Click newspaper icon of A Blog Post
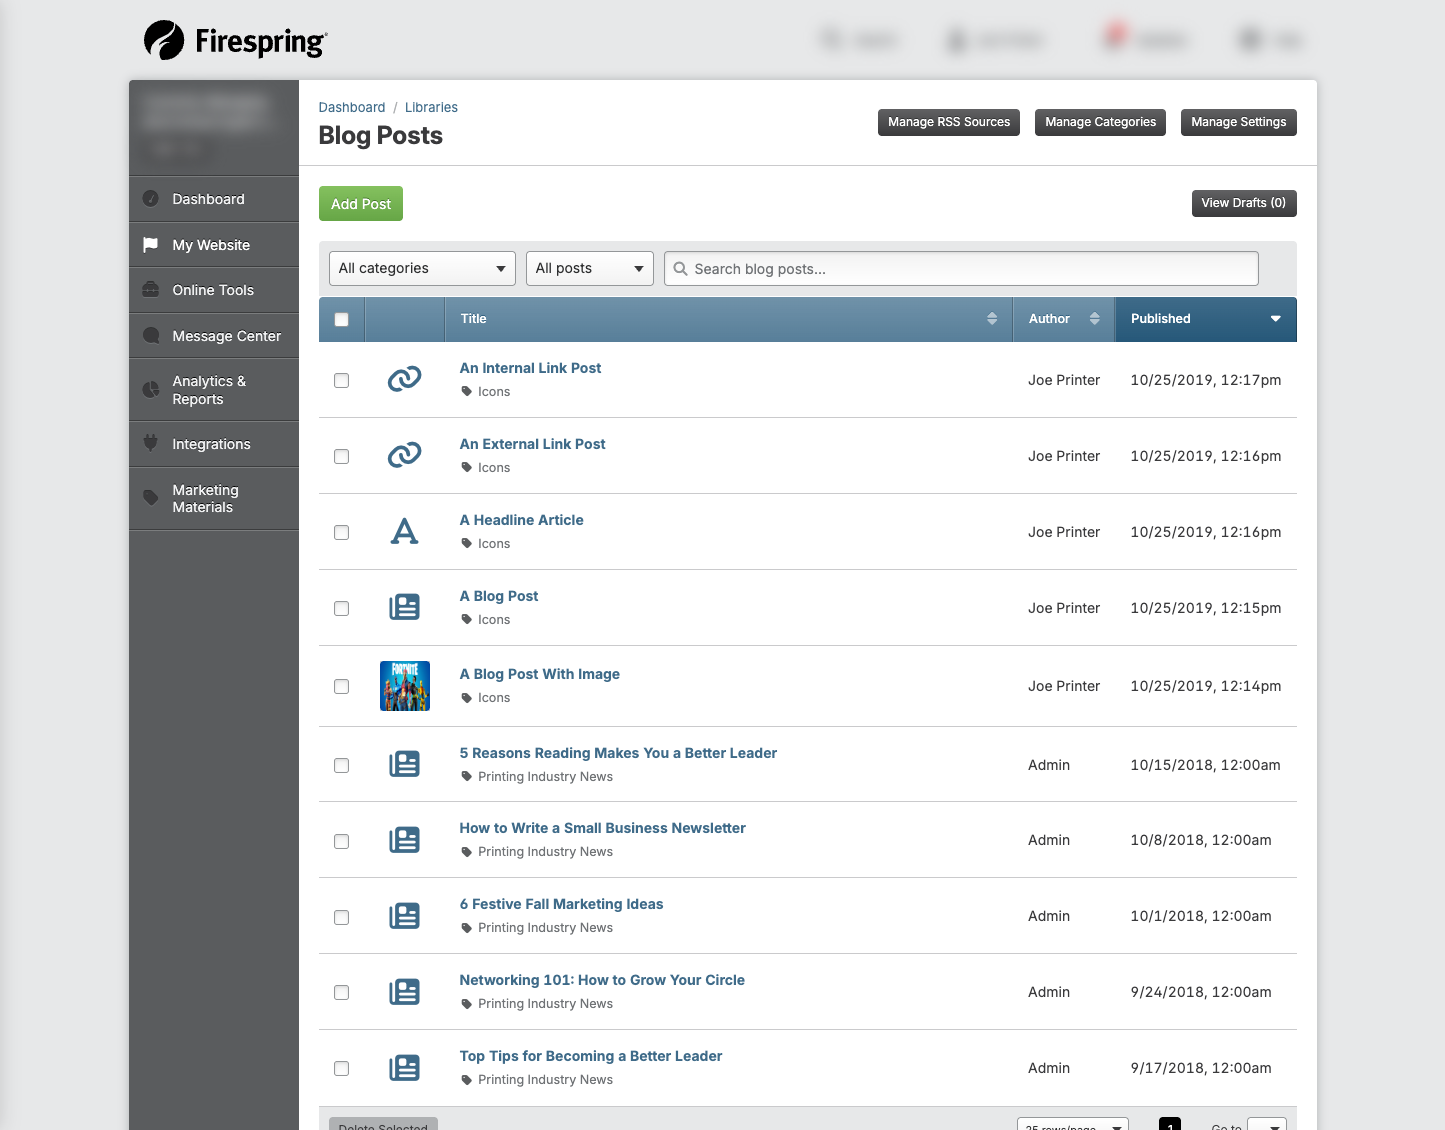 tap(404, 607)
